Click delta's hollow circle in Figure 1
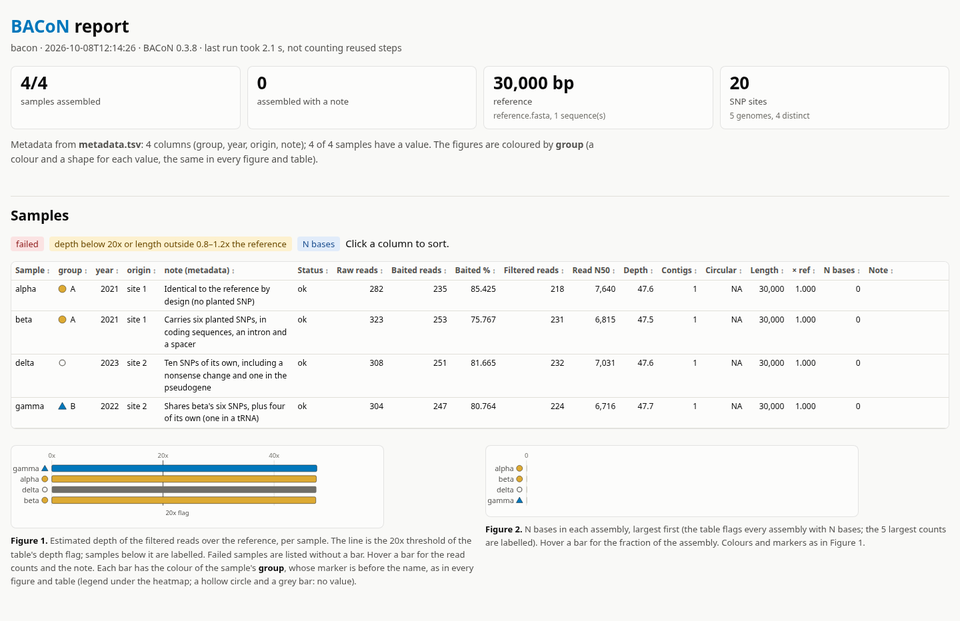The height and width of the screenshot is (621, 960). pyautogui.click(x=45, y=490)
